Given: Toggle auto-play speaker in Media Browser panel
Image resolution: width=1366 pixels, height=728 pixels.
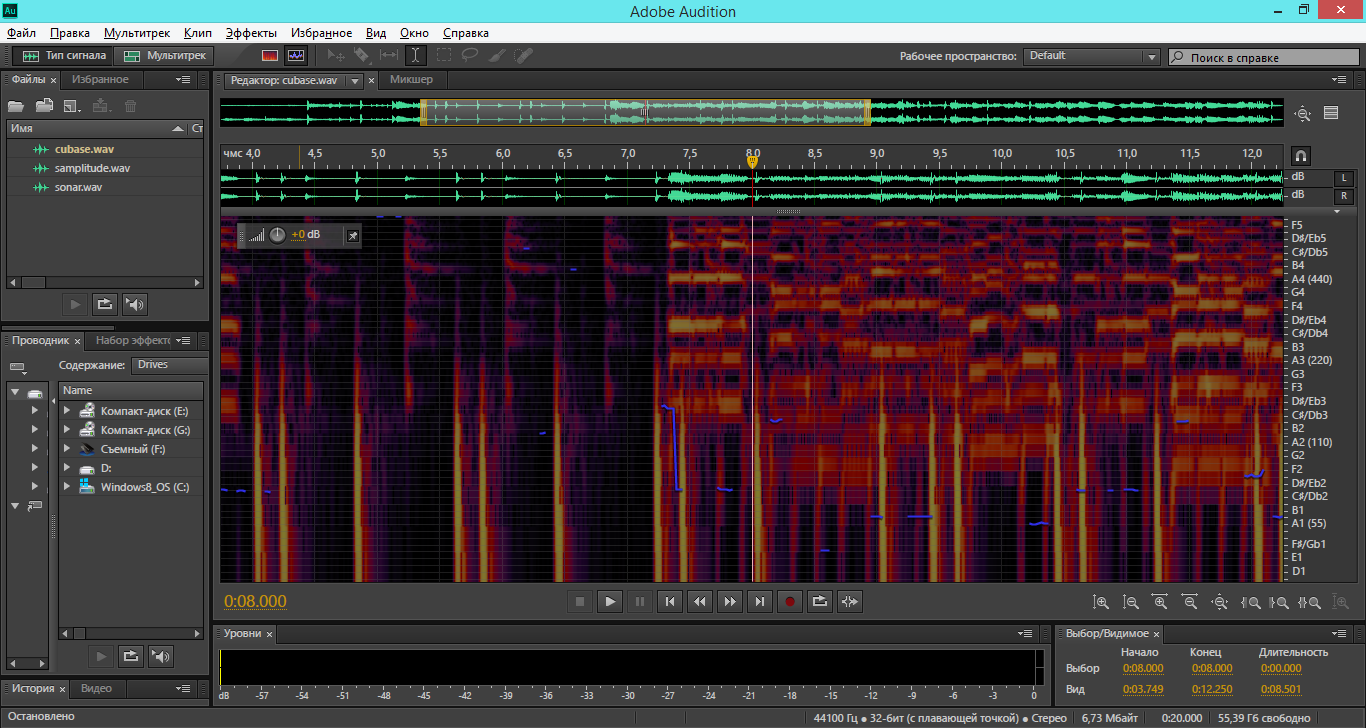Looking at the screenshot, I should [161, 656].
